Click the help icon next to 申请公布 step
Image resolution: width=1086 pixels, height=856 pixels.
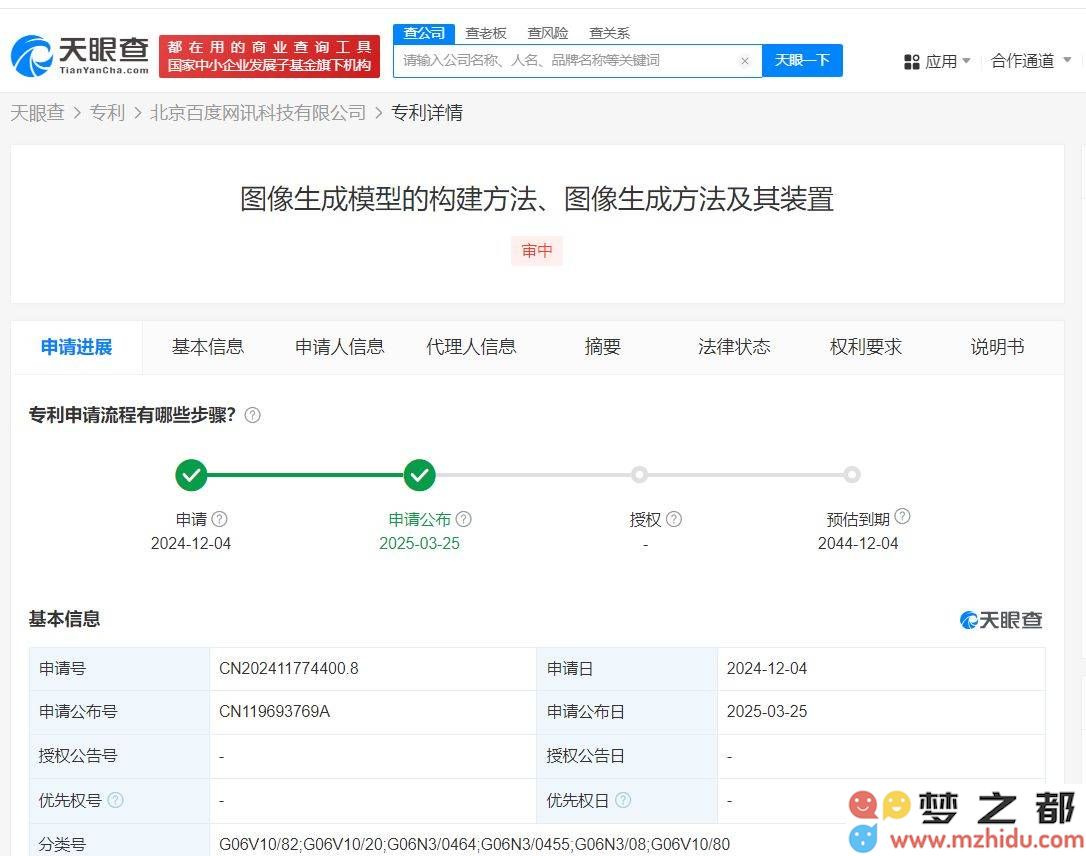click(464, 519)
